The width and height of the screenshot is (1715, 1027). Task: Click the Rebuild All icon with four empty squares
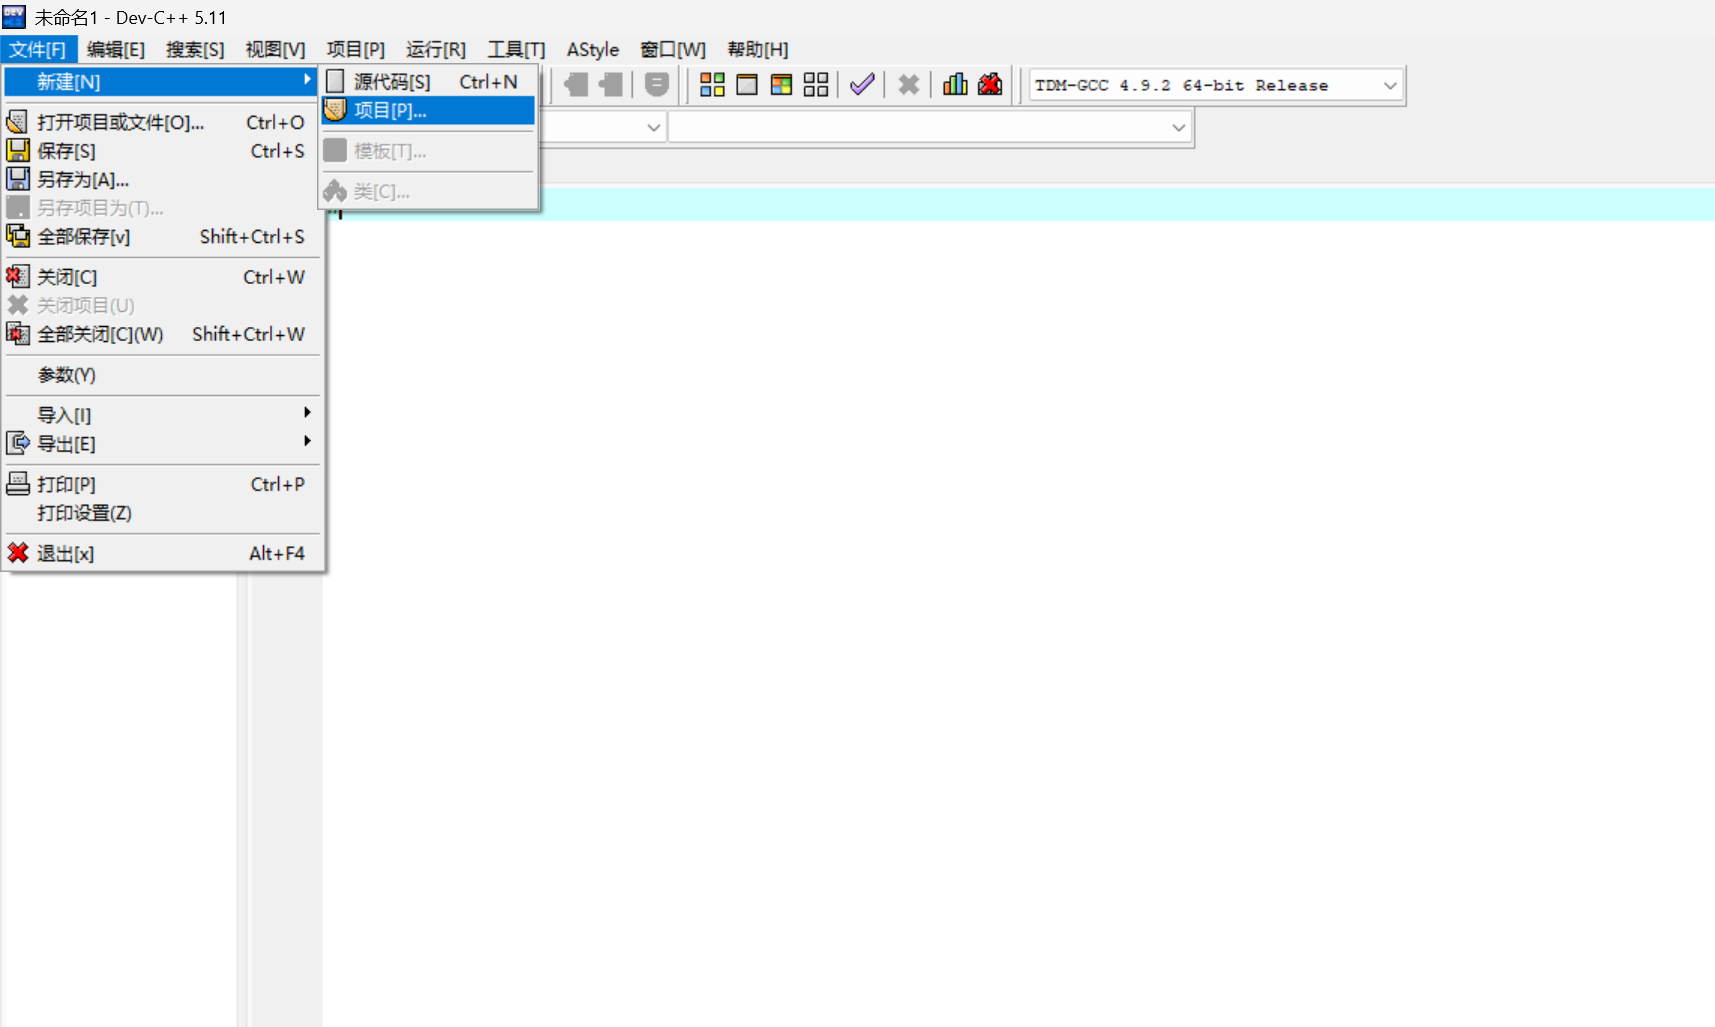pos(816,85)
